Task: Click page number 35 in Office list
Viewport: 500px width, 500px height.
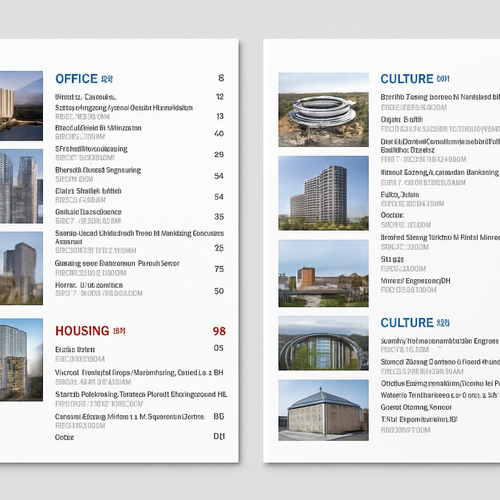Action: point(219,217)
